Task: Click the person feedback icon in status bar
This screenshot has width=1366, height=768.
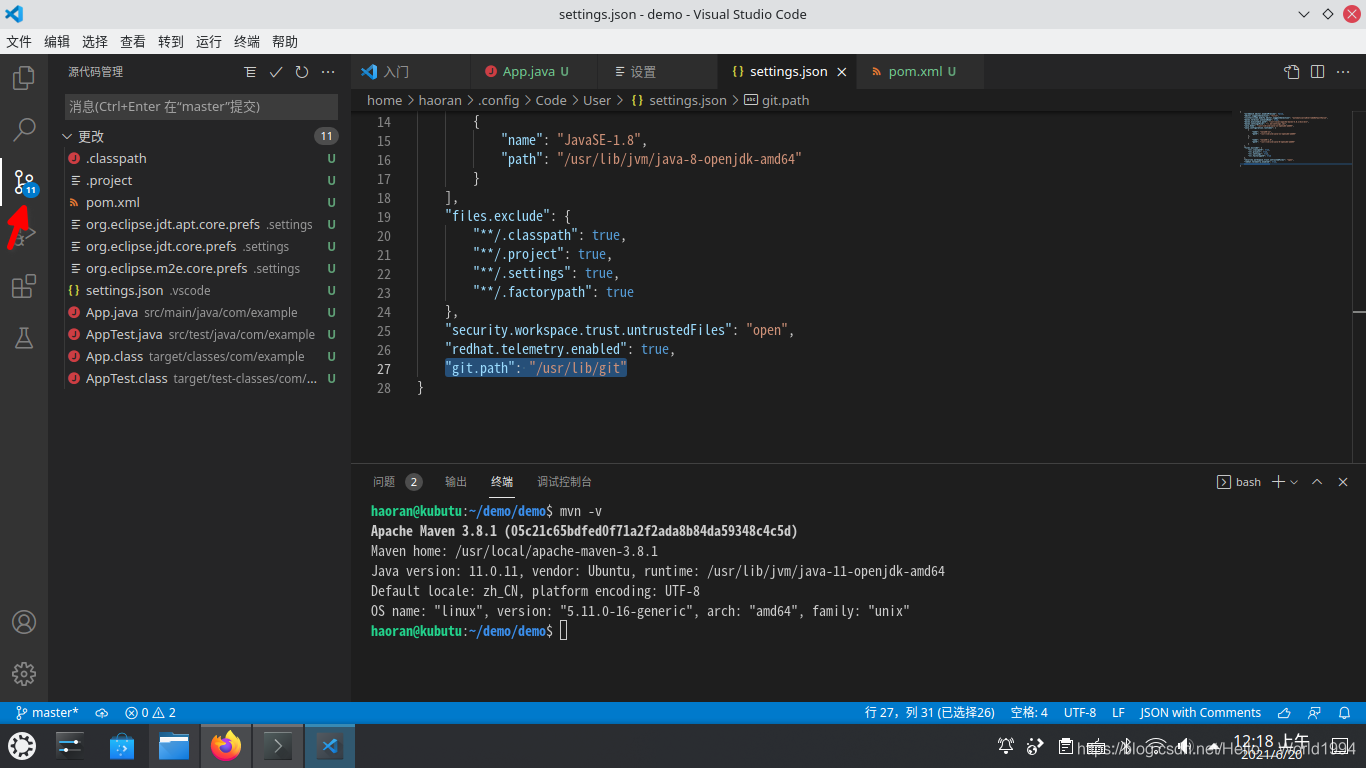Action: coord(1316,713)
